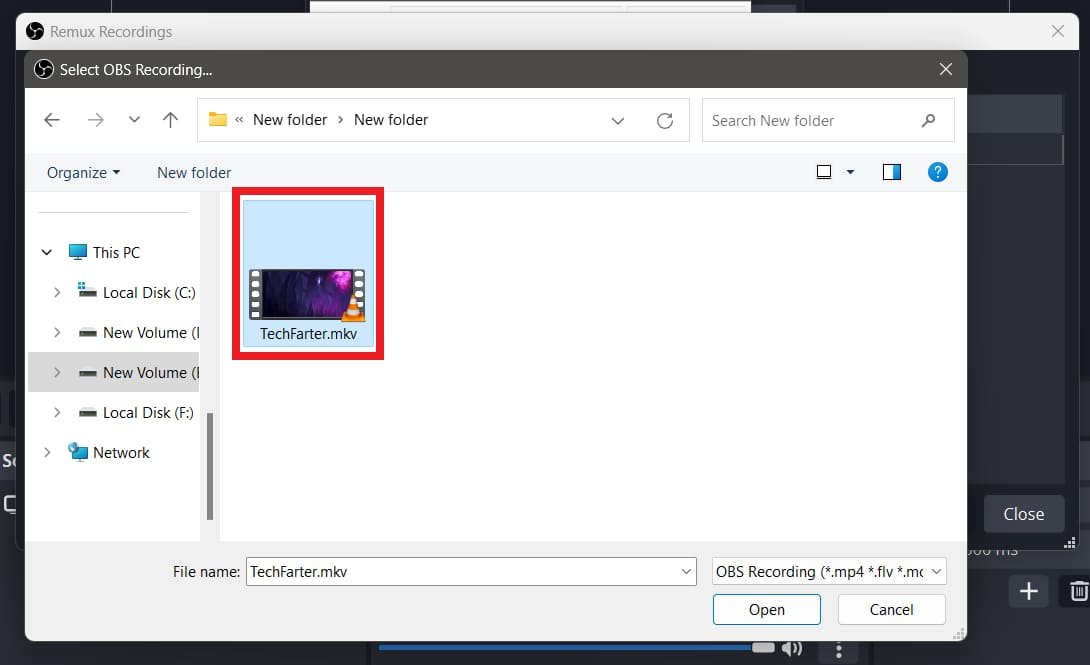This screenshot has width=1090, height=665.
Task: Open the File name history dropdown
Action: click(685, 571)
